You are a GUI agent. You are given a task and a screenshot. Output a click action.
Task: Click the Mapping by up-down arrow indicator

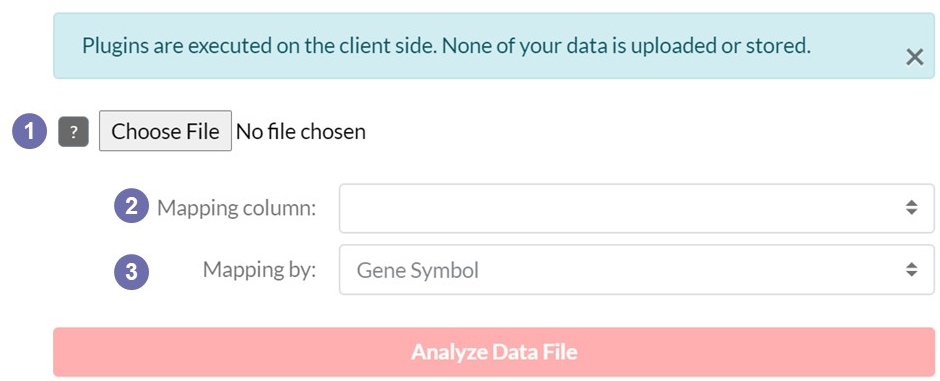coord(911,270)
